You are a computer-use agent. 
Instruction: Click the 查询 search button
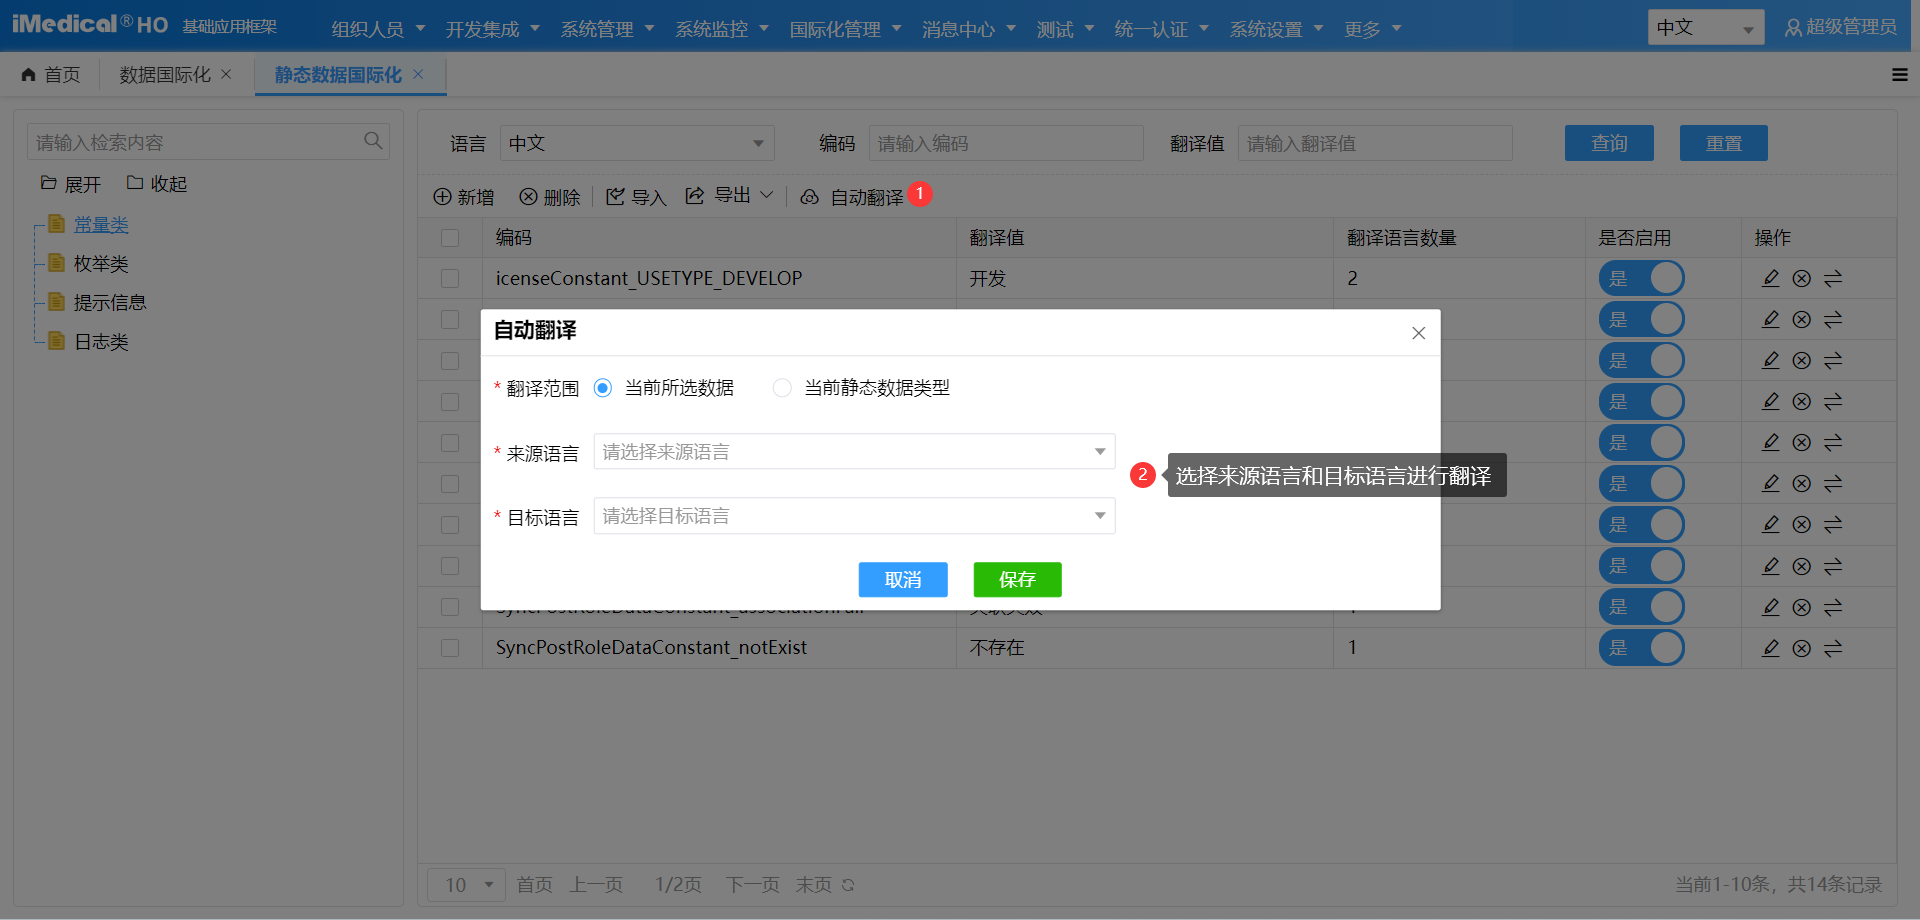(1609, 143)
